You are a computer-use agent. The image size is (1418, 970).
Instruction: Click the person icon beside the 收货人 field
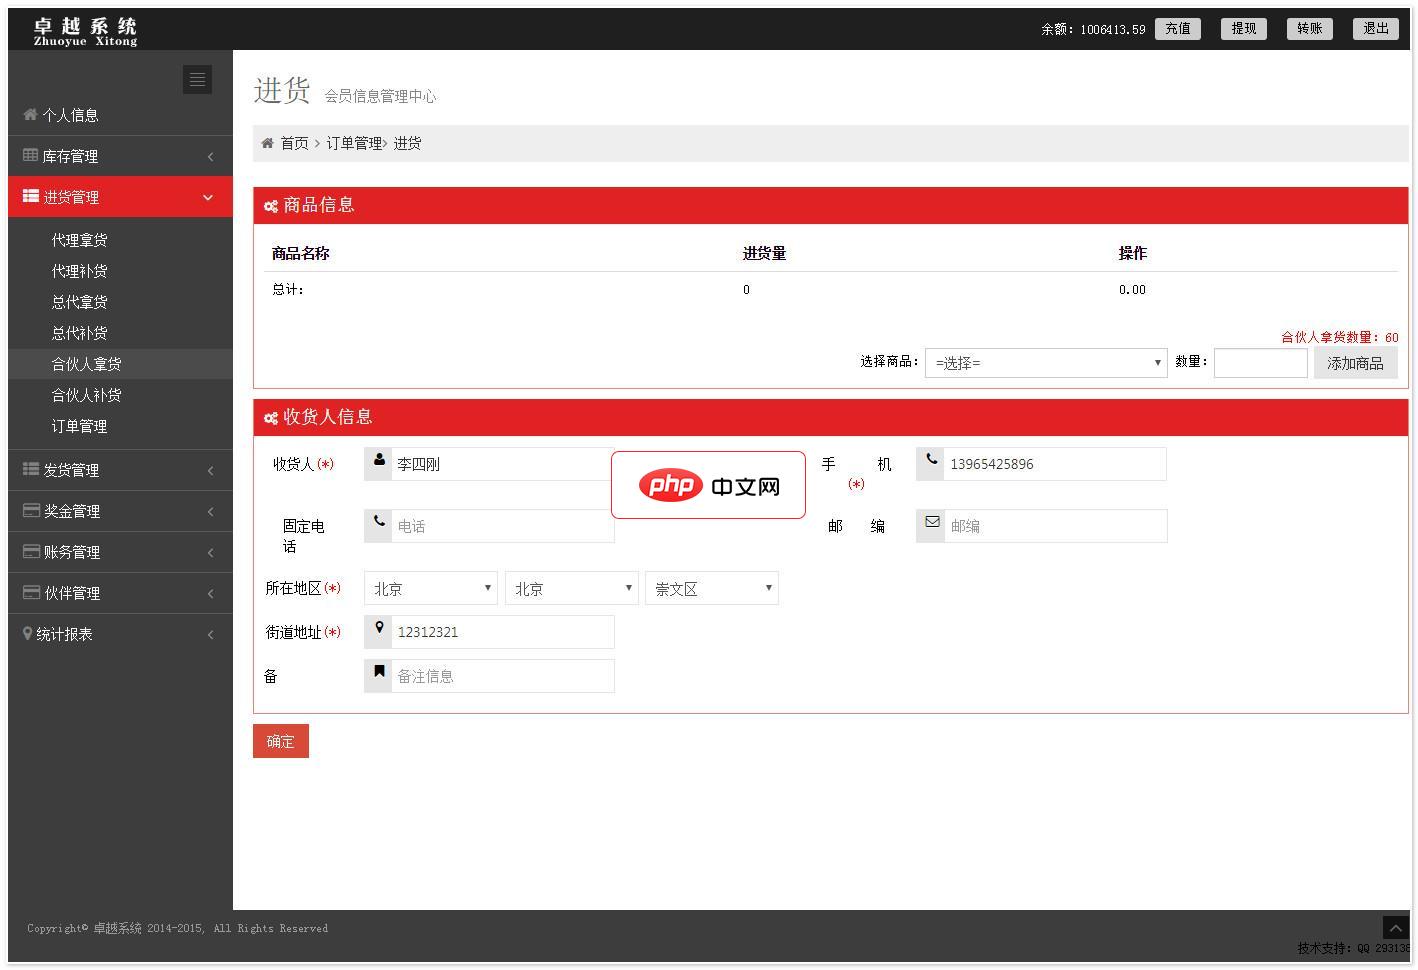coord(378,460)
